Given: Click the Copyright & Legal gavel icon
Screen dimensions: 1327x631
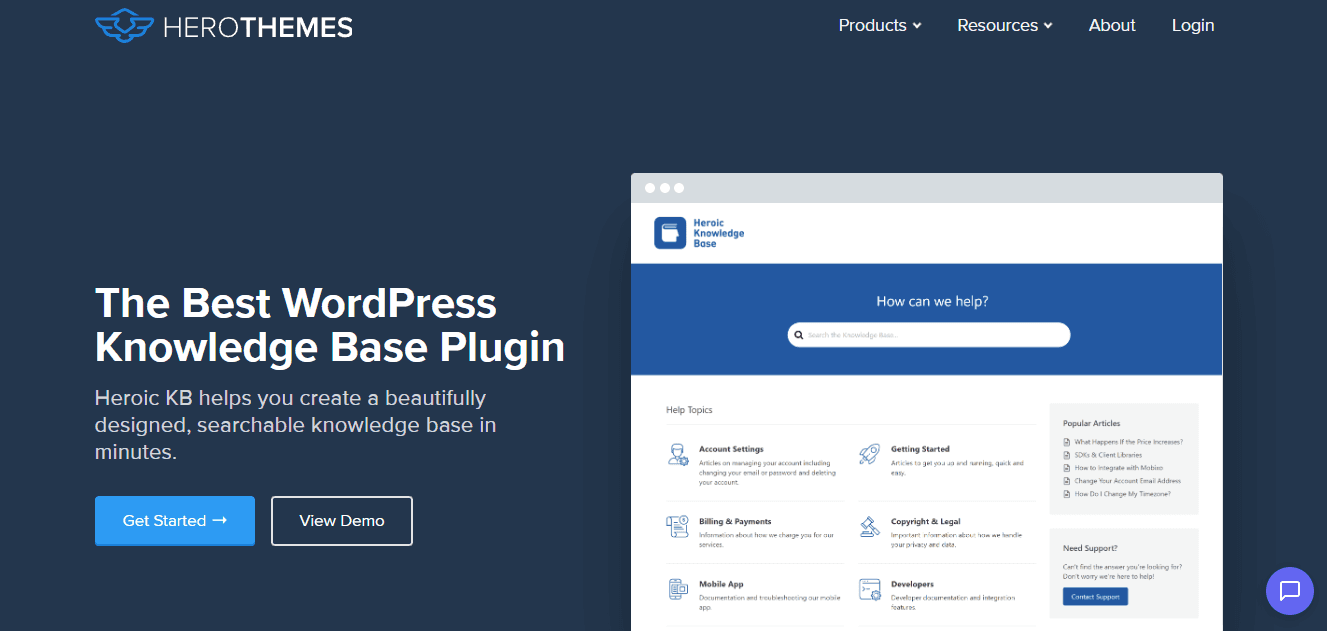Looking at the screenshot, I should coord(869,526).
